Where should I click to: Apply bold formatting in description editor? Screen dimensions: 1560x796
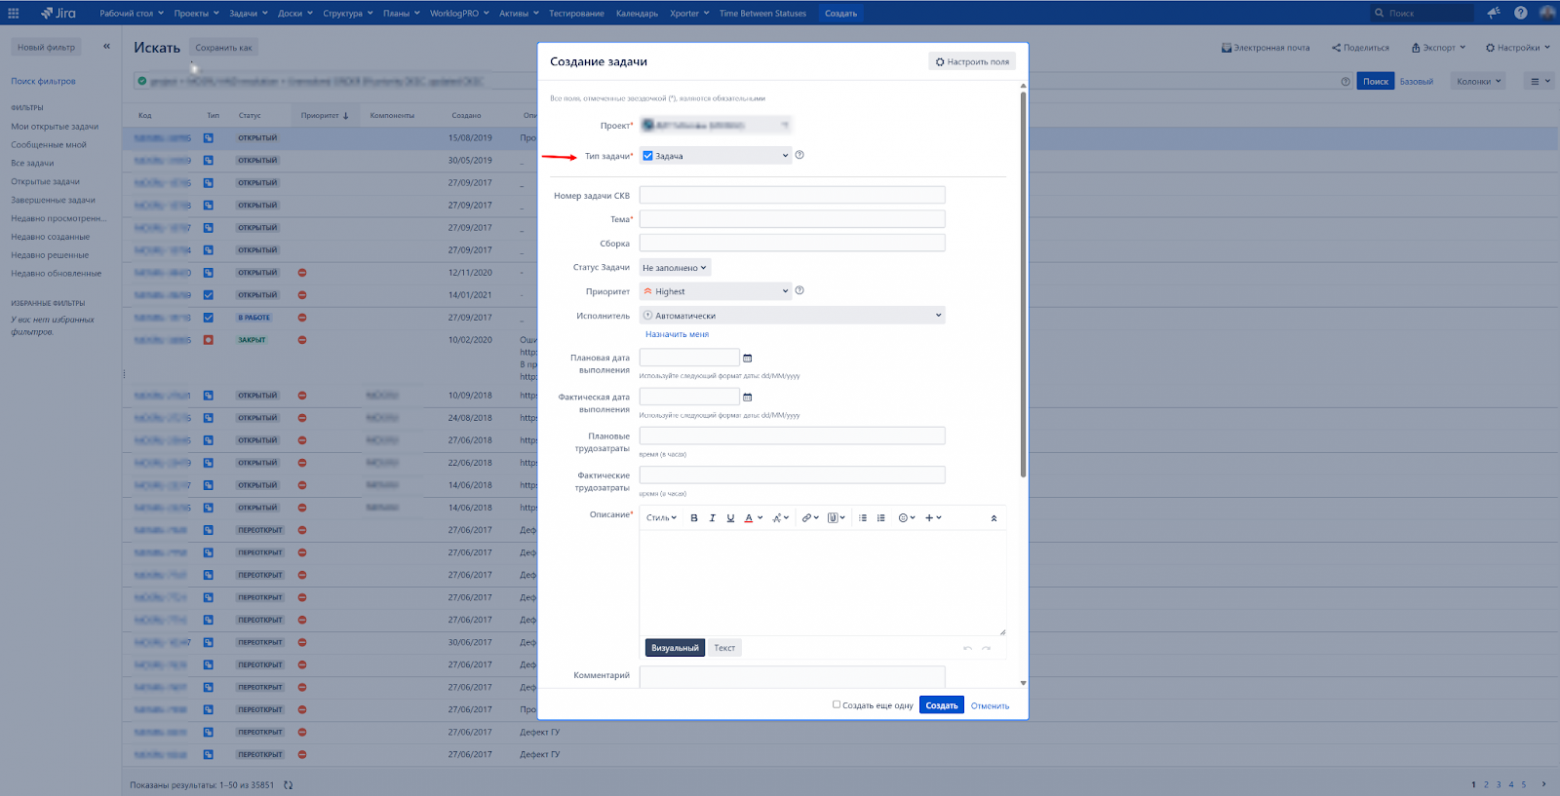695,517
